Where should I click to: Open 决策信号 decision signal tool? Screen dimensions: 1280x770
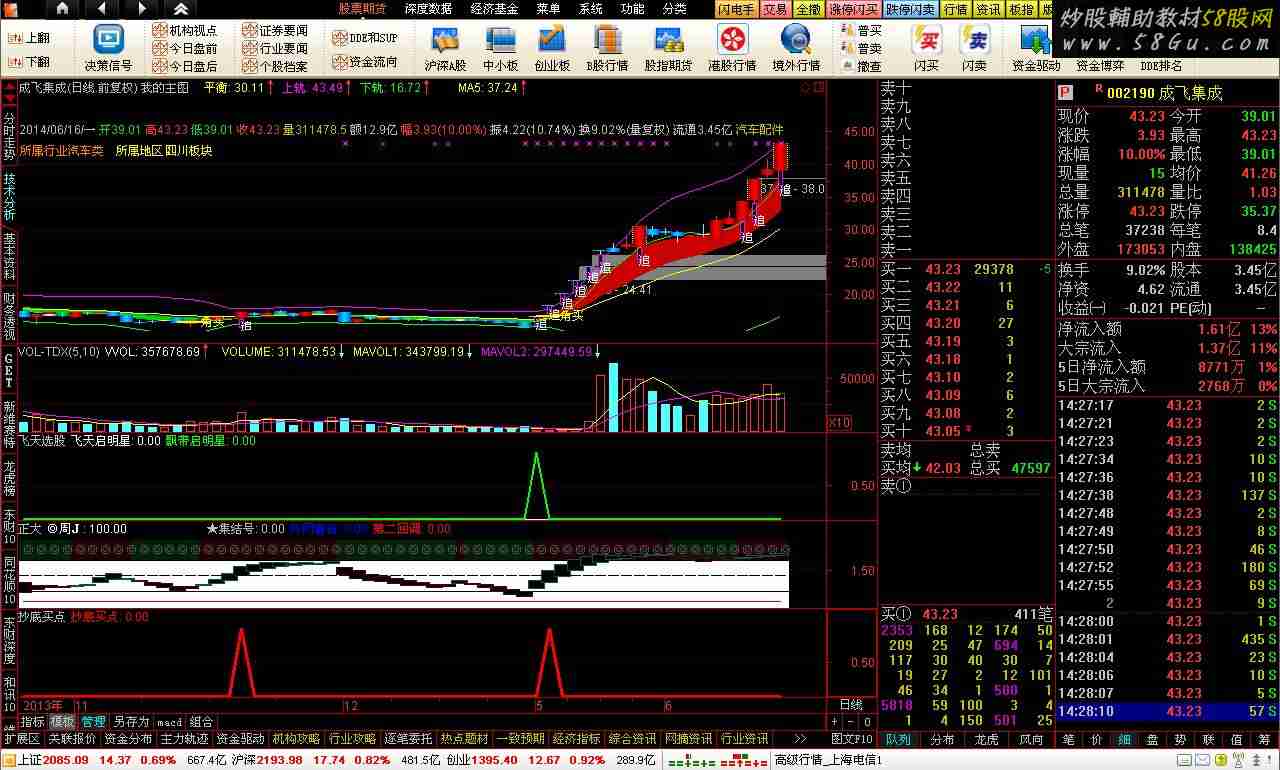108,49
